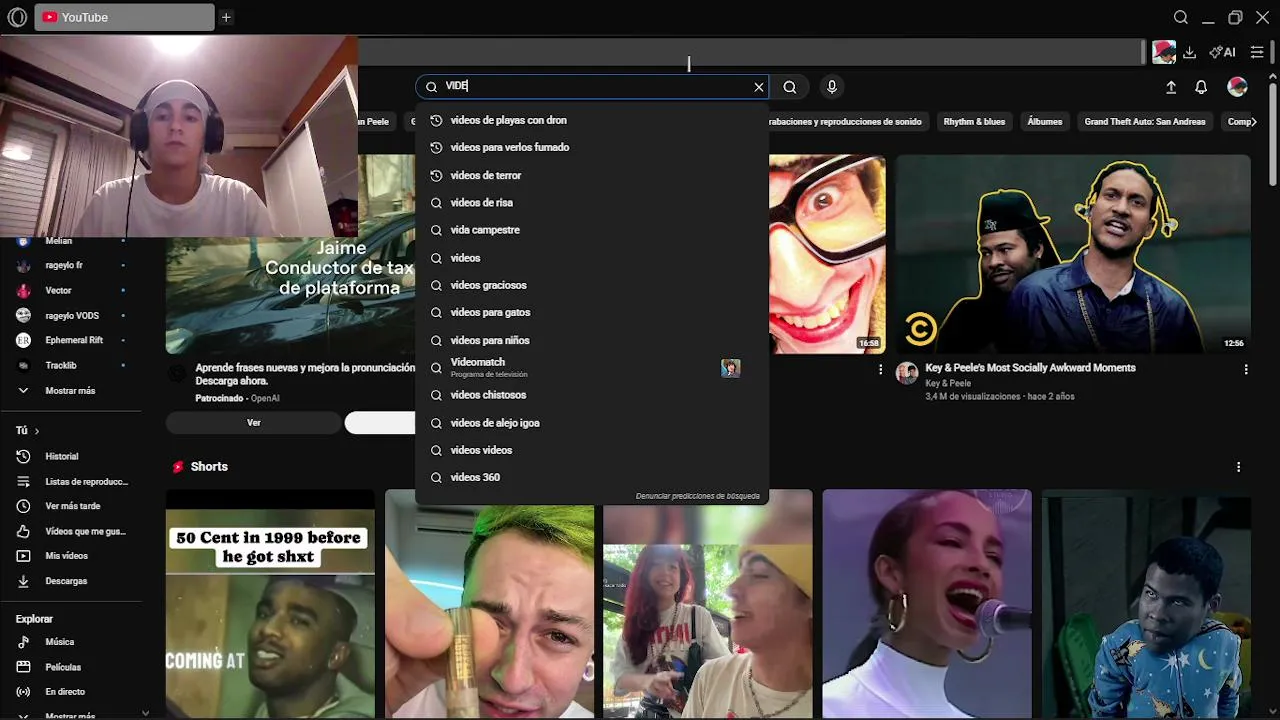Open the upload/create video icon
The image size is (1280, 720).
(1171, 87)
